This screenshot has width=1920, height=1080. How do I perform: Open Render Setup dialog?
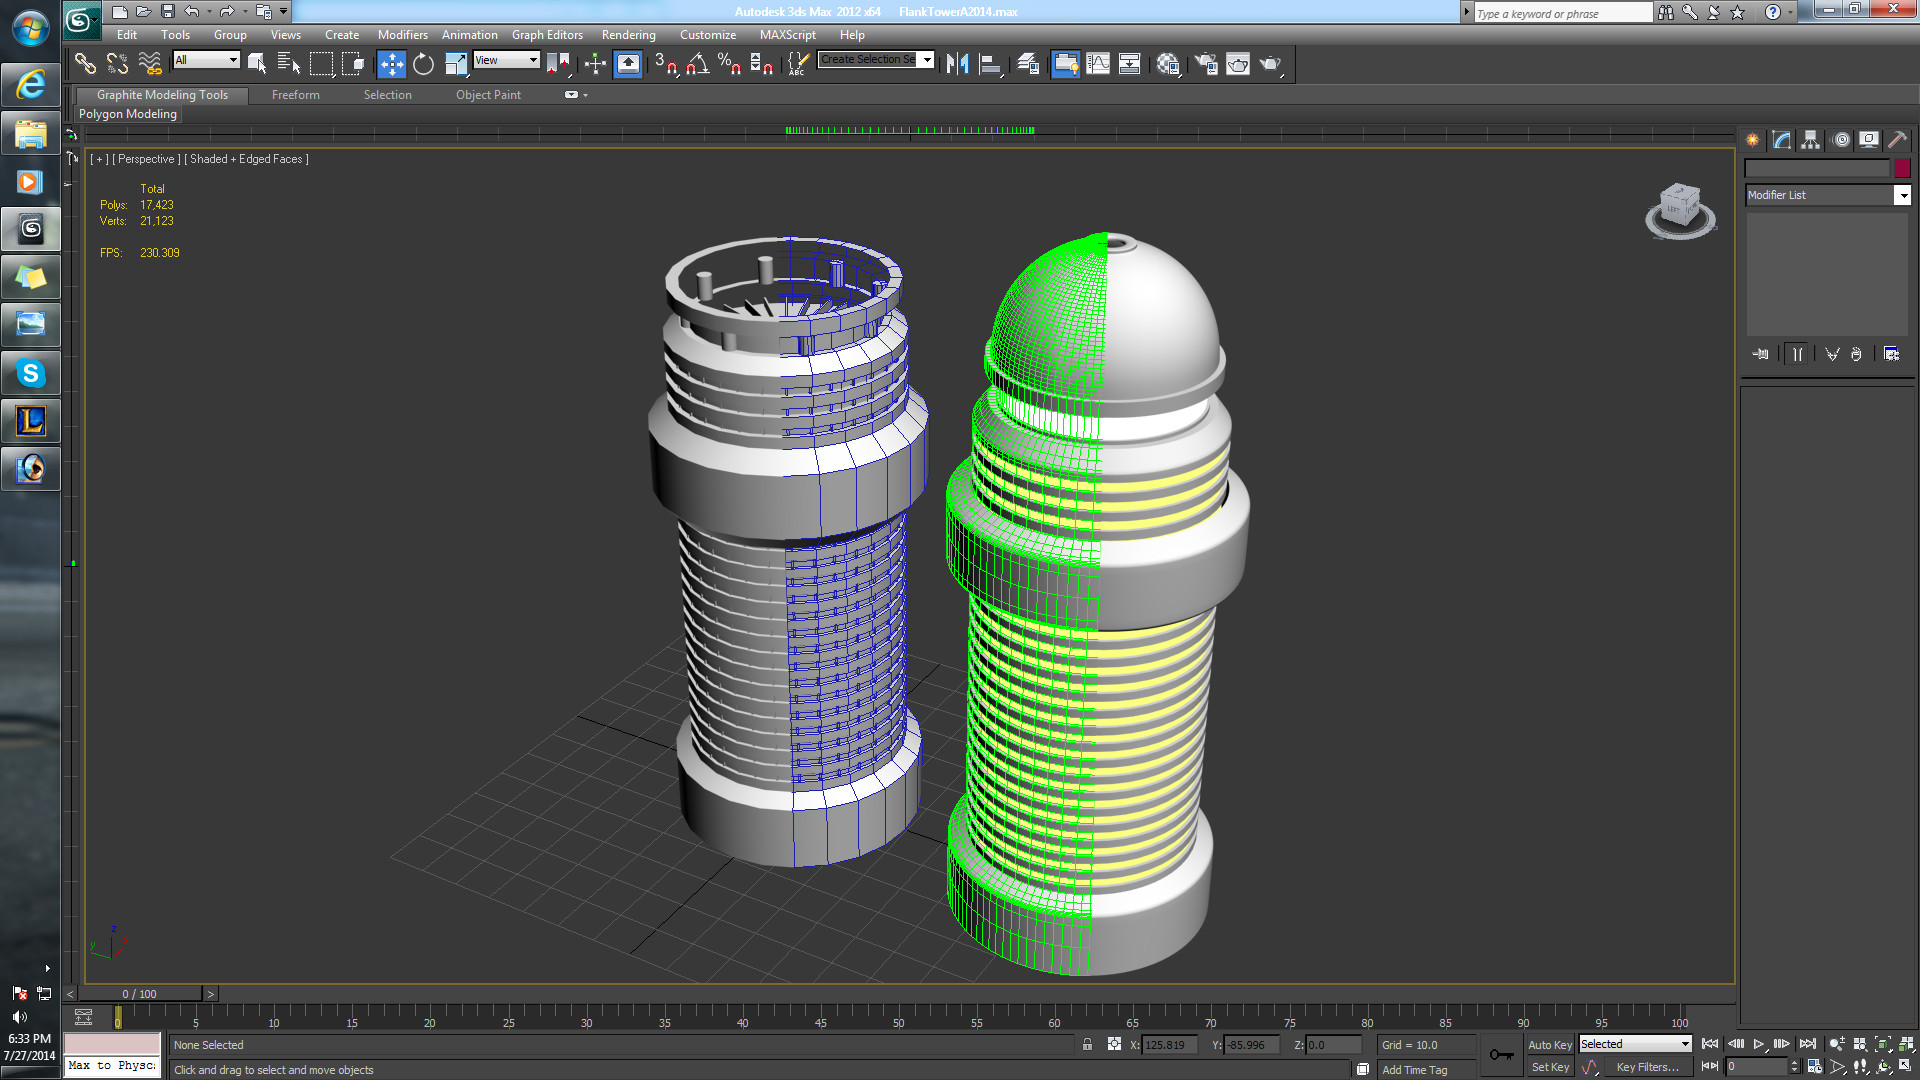coord(1206,64)
